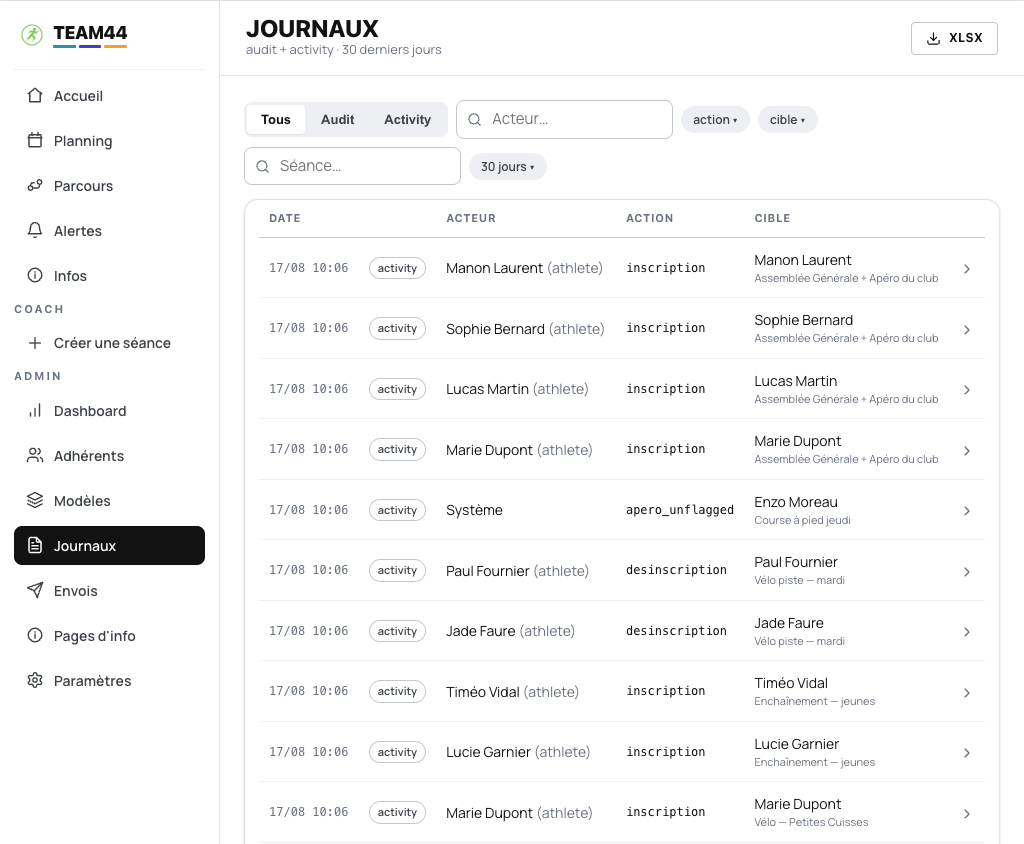Export logs with the XLSX button
1024x844 pixels.
click(x=954, y=39)
